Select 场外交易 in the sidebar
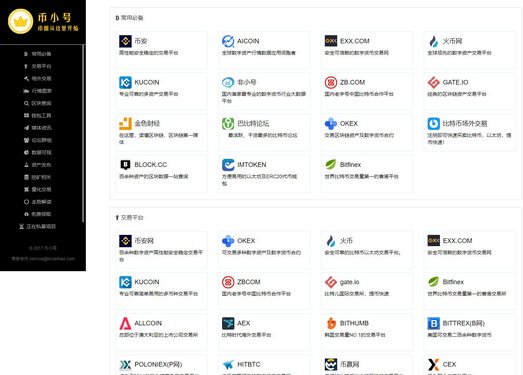This screenshot has width=523, height=375. (37, 78)
